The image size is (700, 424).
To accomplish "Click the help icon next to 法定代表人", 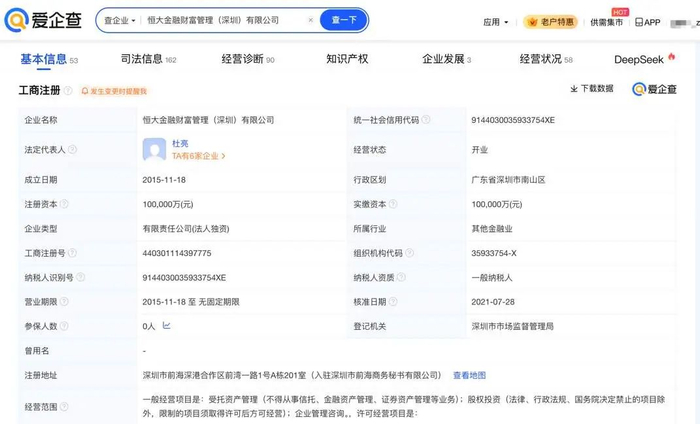I will click(72, 150).
